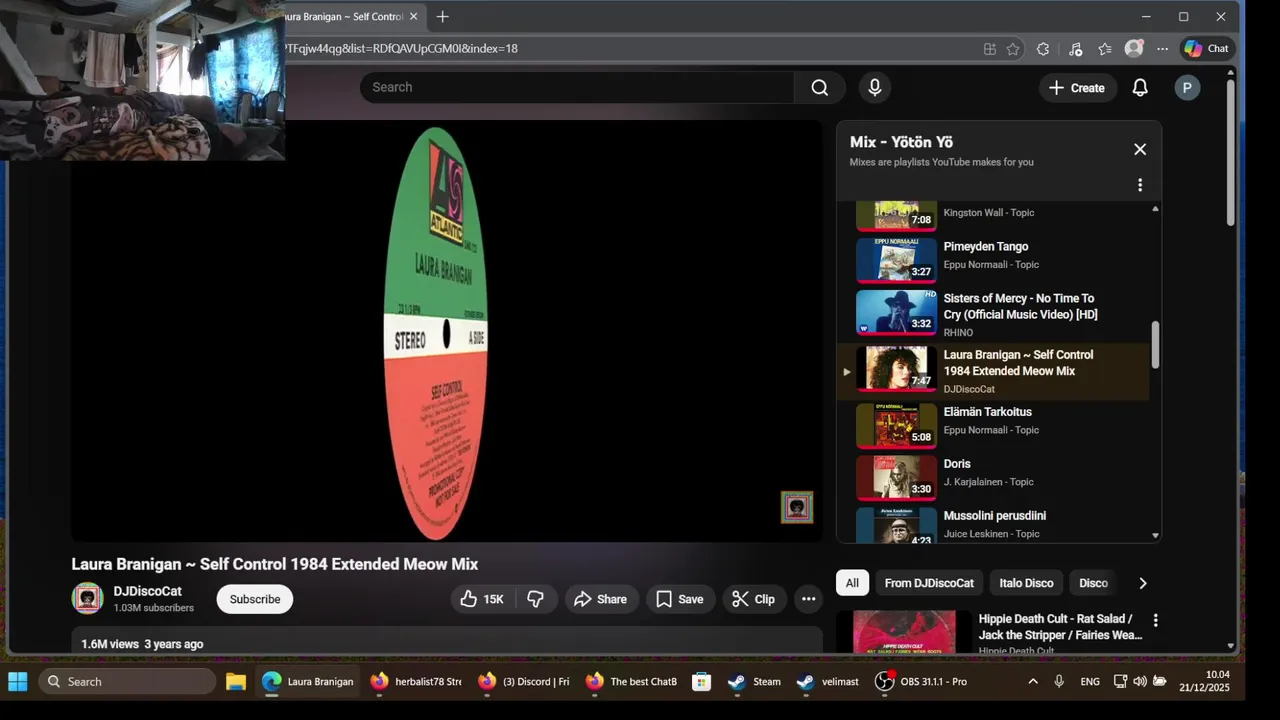This screenshot has height=720, width=1280.
Task: Open YouTube notifications bell
Action: pyautogui.click(x=1140, y=88)
